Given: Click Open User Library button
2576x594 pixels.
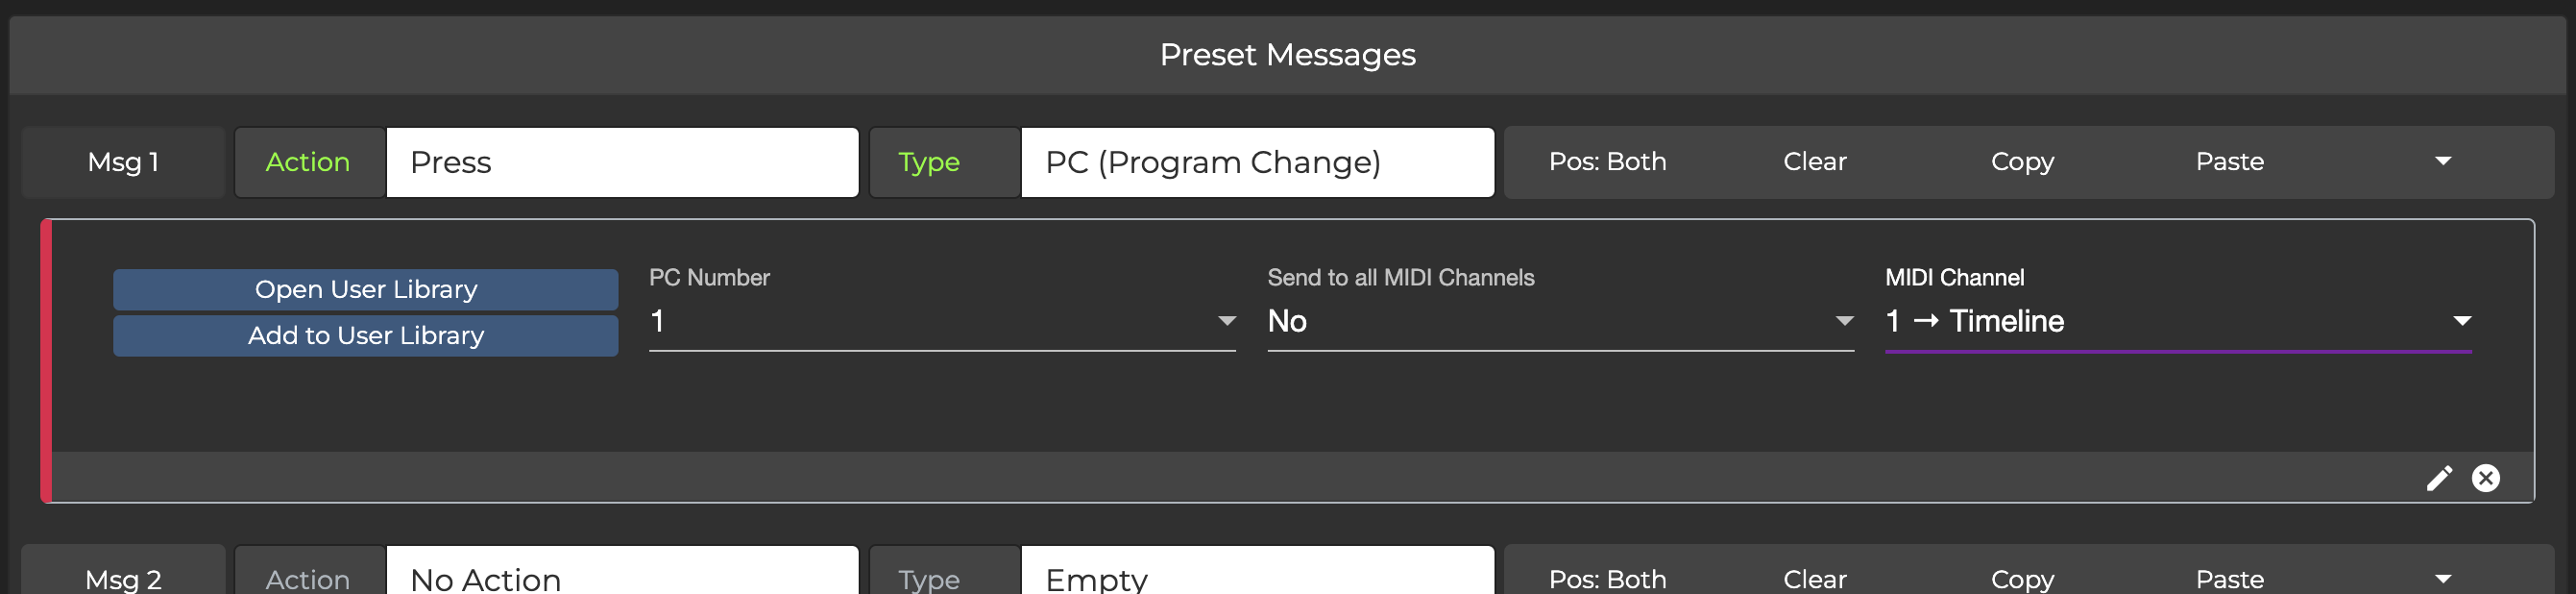Looking at the screenshot, I should (x=365, y=289).
